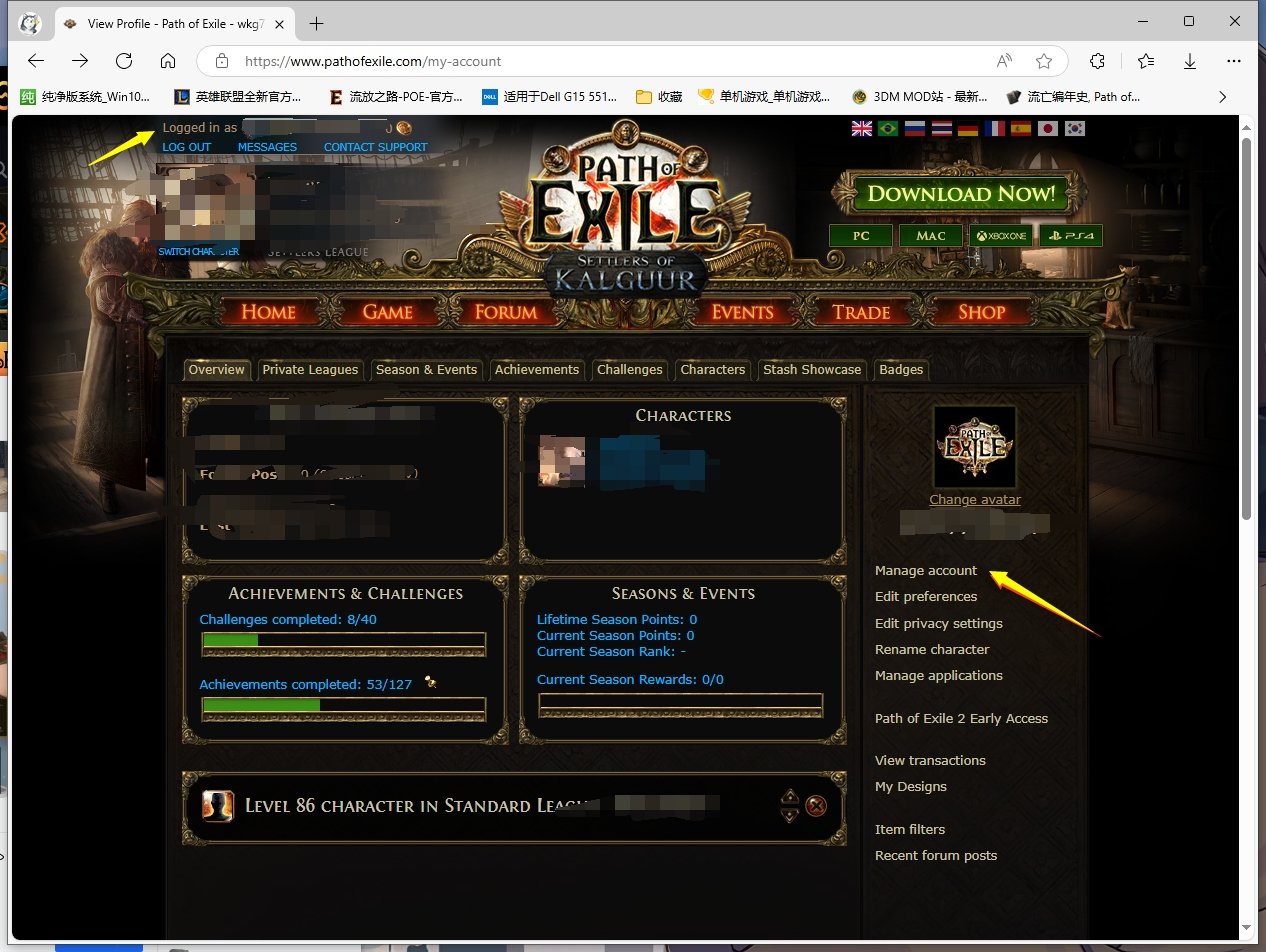The width and height of the screenshot is (1266, 952).
Task: Select the Russian language flag
Action: pyautogui.click(x=915, y=128)
